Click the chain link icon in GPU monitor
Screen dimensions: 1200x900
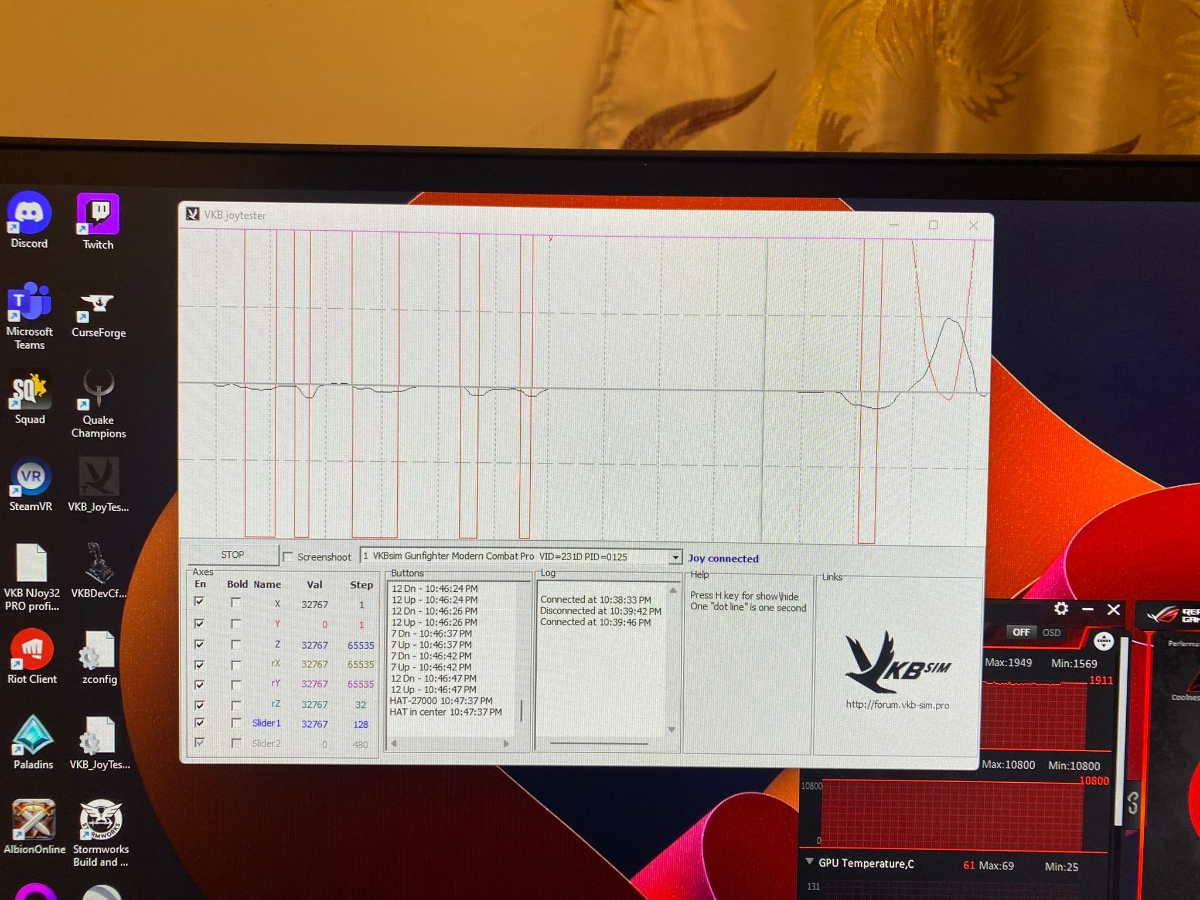(x=1133, y=802)
